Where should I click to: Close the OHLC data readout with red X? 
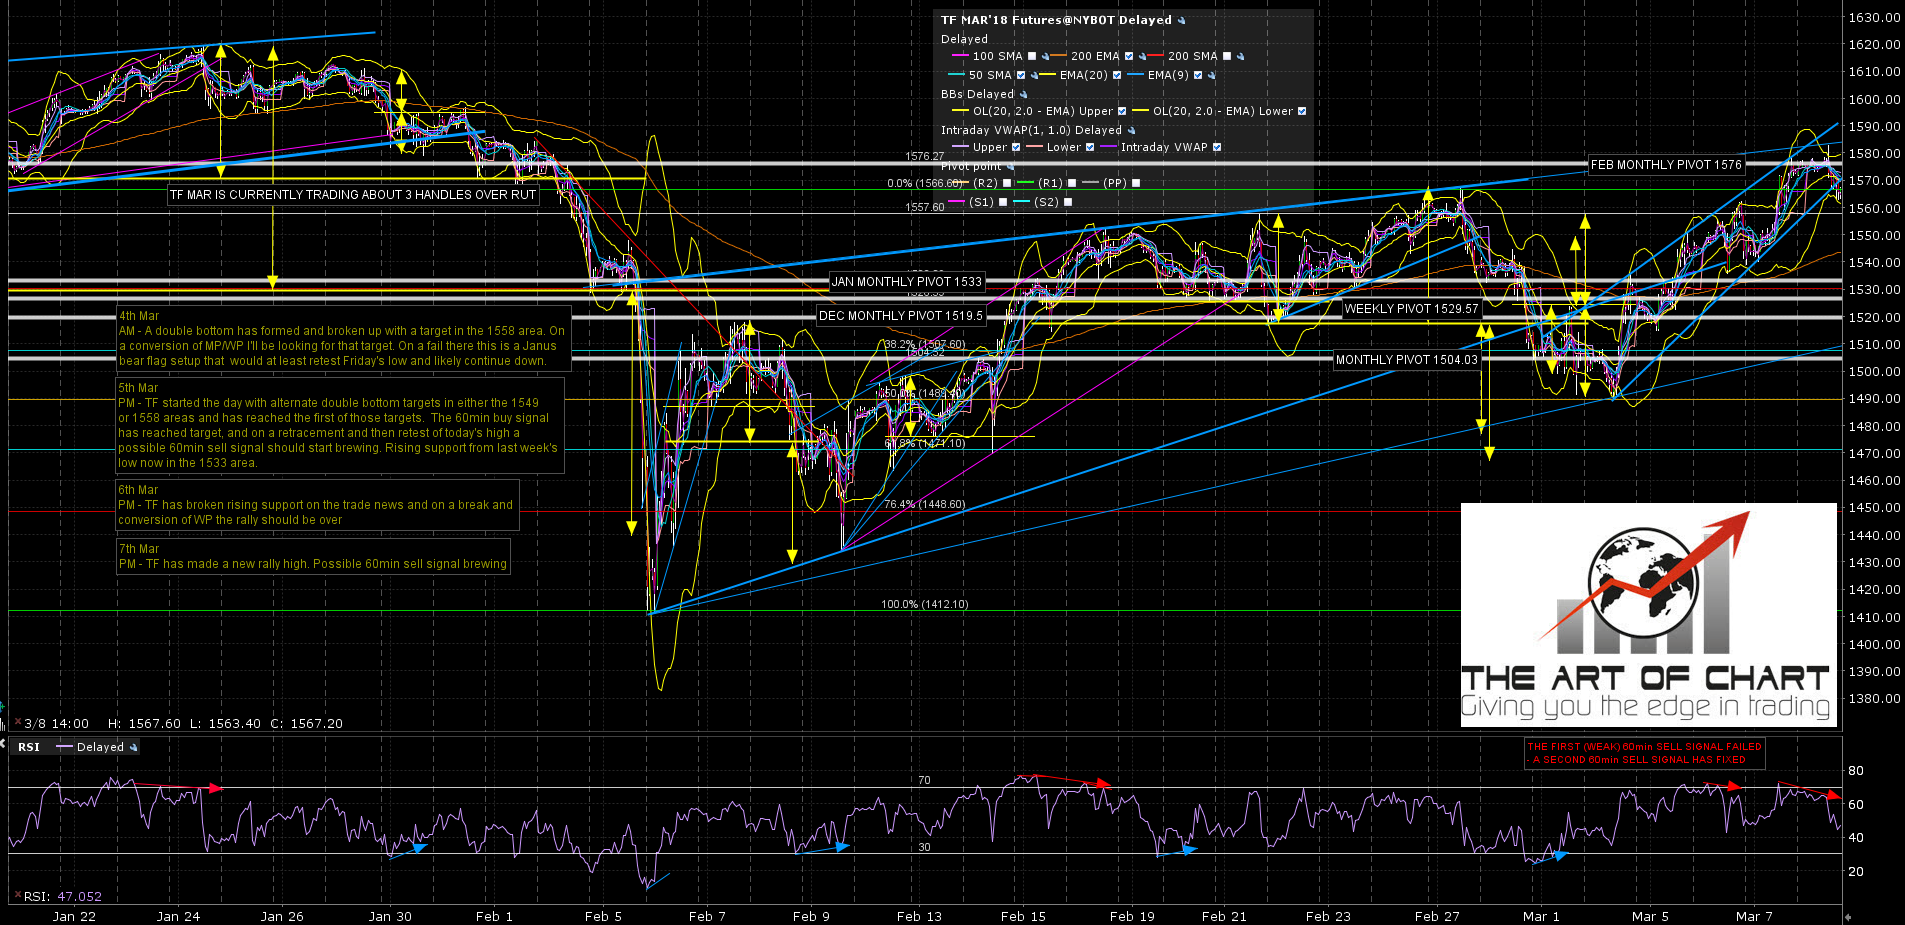pos(17,723)
